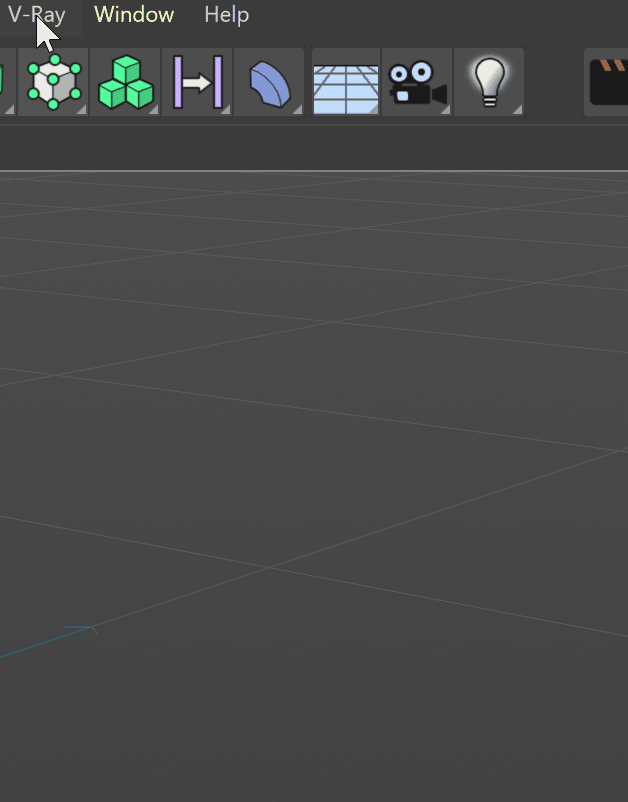Open the Window menu

[134, 15]
